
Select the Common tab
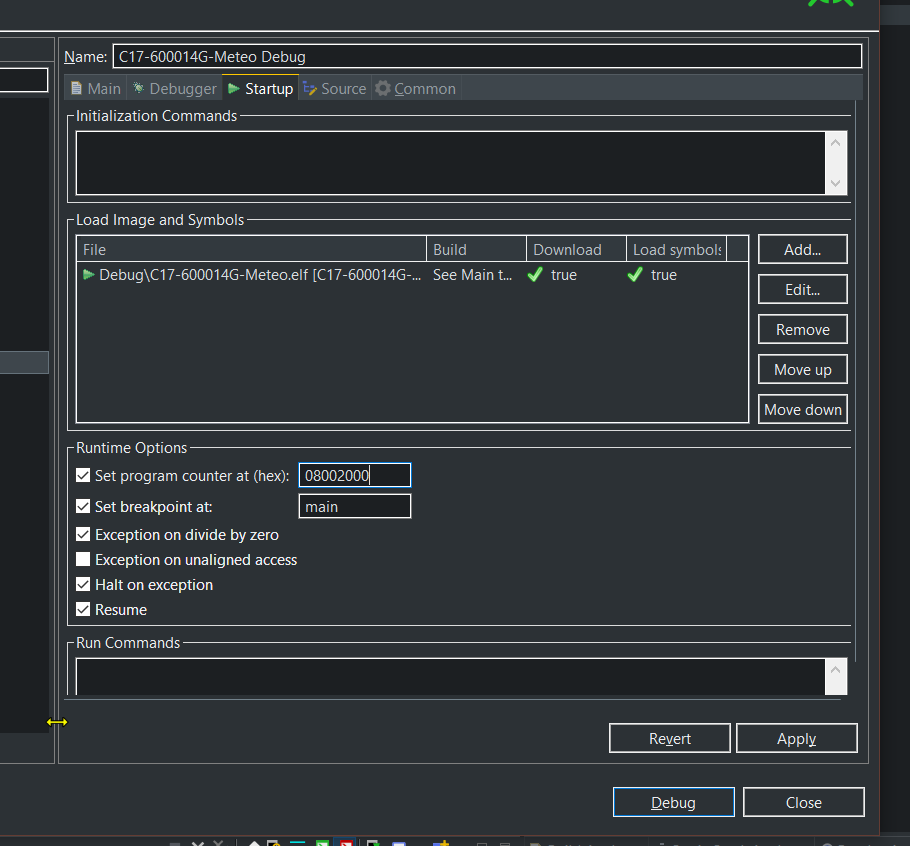click(416, 88)
